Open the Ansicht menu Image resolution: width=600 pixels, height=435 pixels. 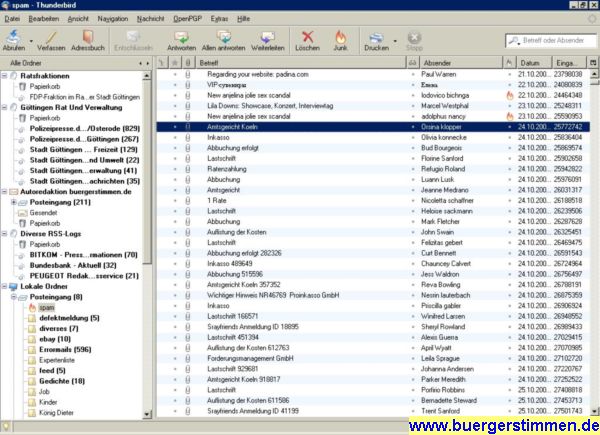pos(78,19)
